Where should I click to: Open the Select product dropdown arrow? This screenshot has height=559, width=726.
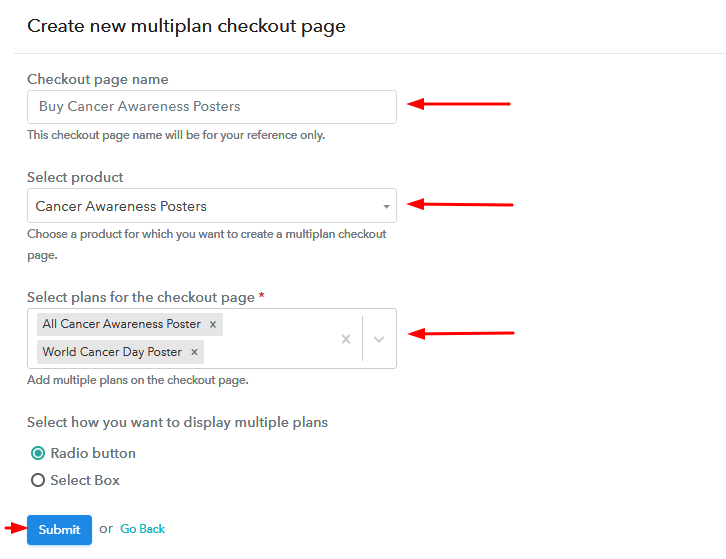tap(386, 207)
